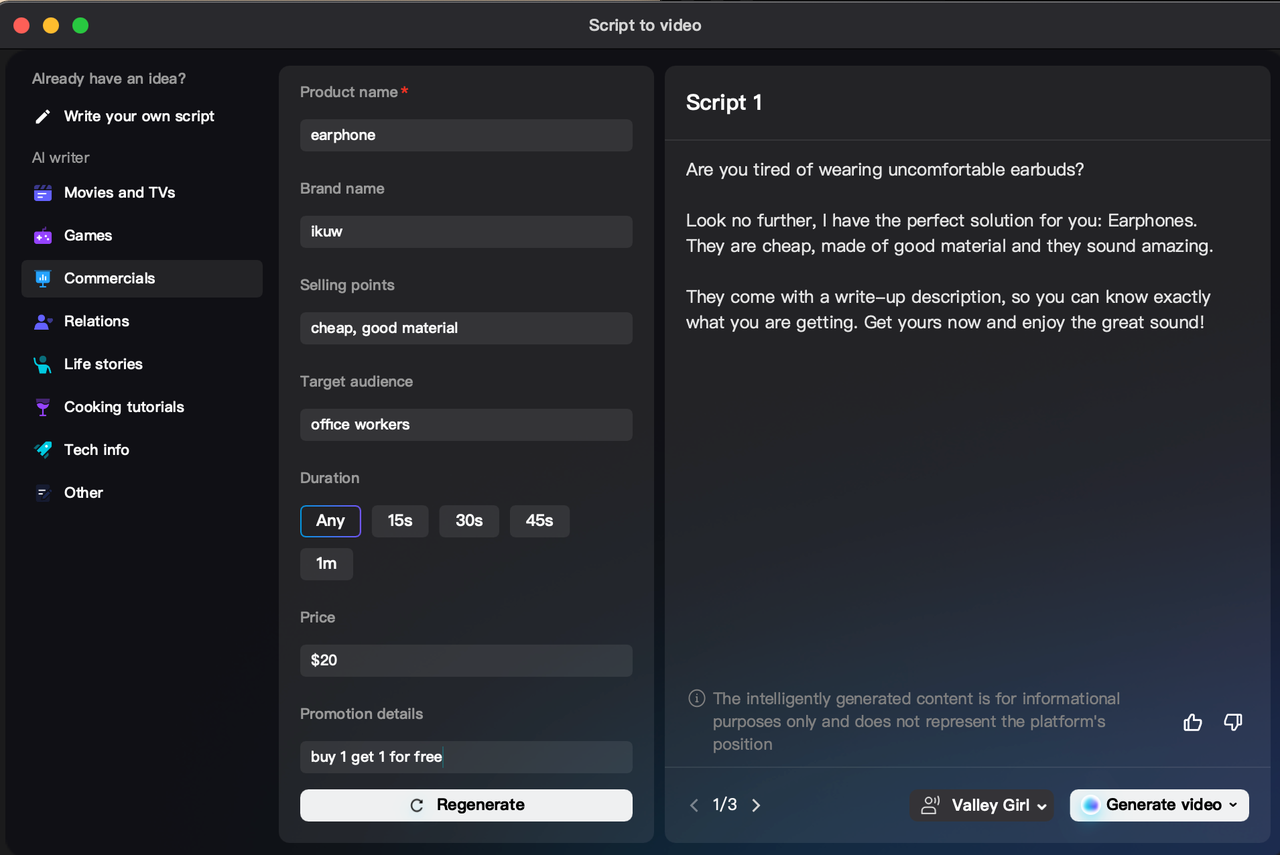This screenshot has width=1280, height=855.
Task: Select the Write your own script pencil icon
Action: (x=43, y=116)
